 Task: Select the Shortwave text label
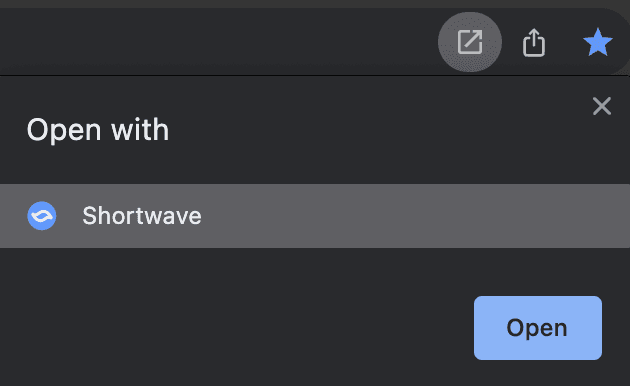(142, 216)
